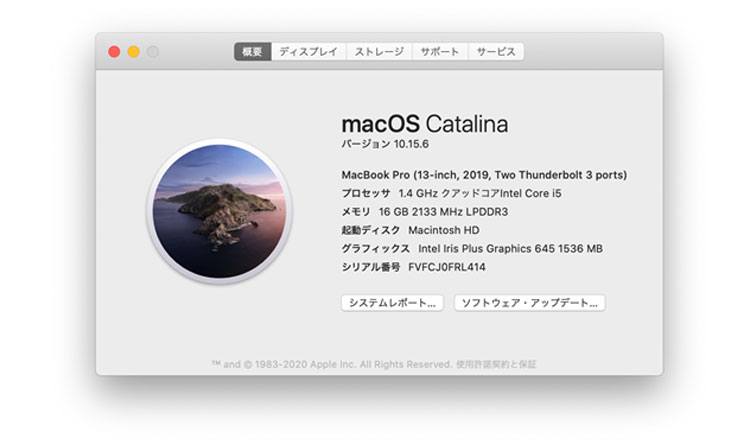Show the サービス tab
This screenshot has width=750, height=444.
496,52
